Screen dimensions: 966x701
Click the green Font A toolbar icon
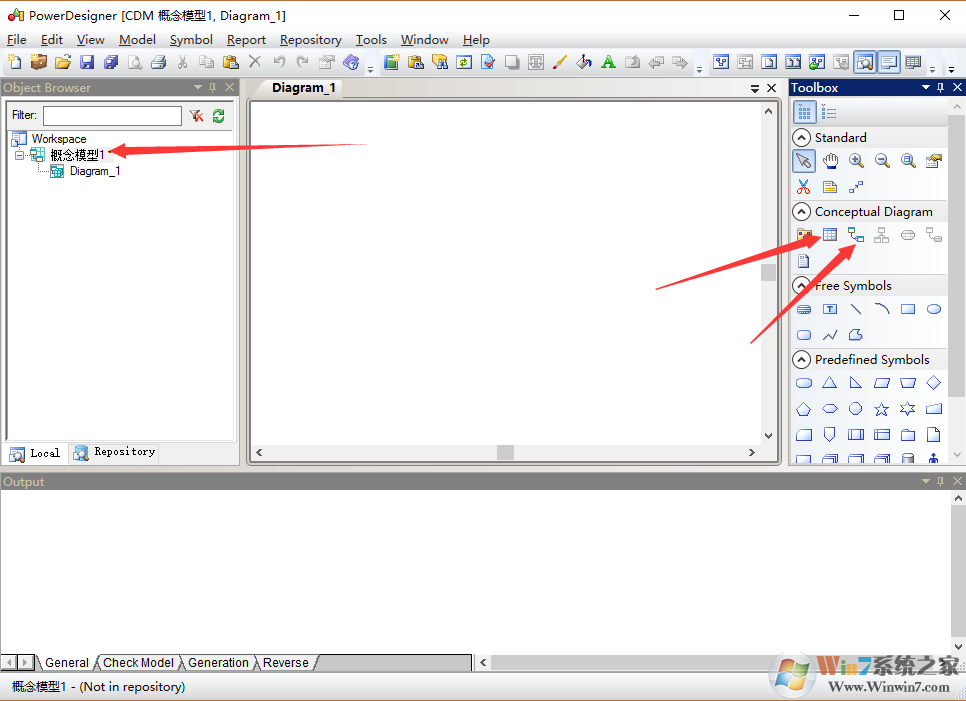[608, 62]
